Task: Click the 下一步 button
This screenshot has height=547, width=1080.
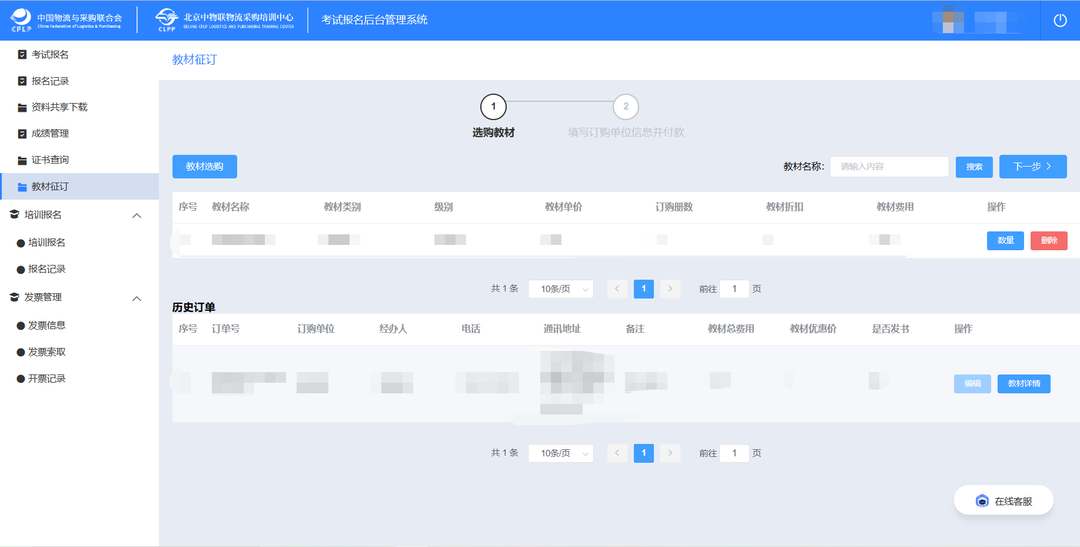Action: (1032, 166)
